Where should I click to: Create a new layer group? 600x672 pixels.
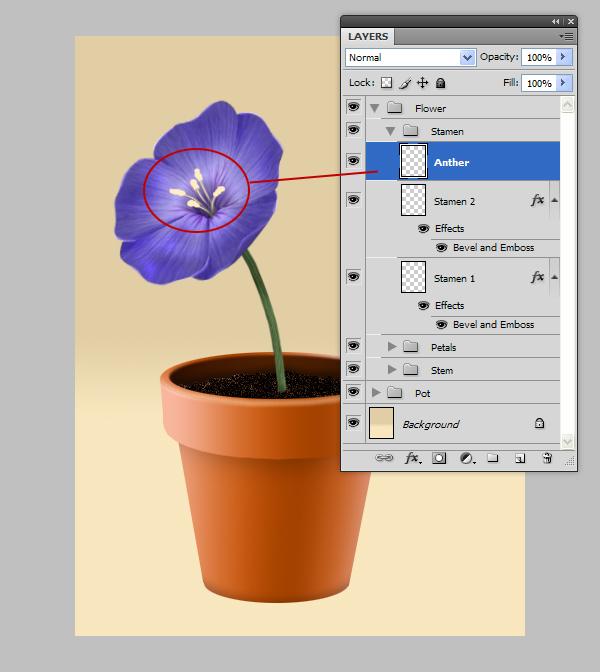pos(493,458)
